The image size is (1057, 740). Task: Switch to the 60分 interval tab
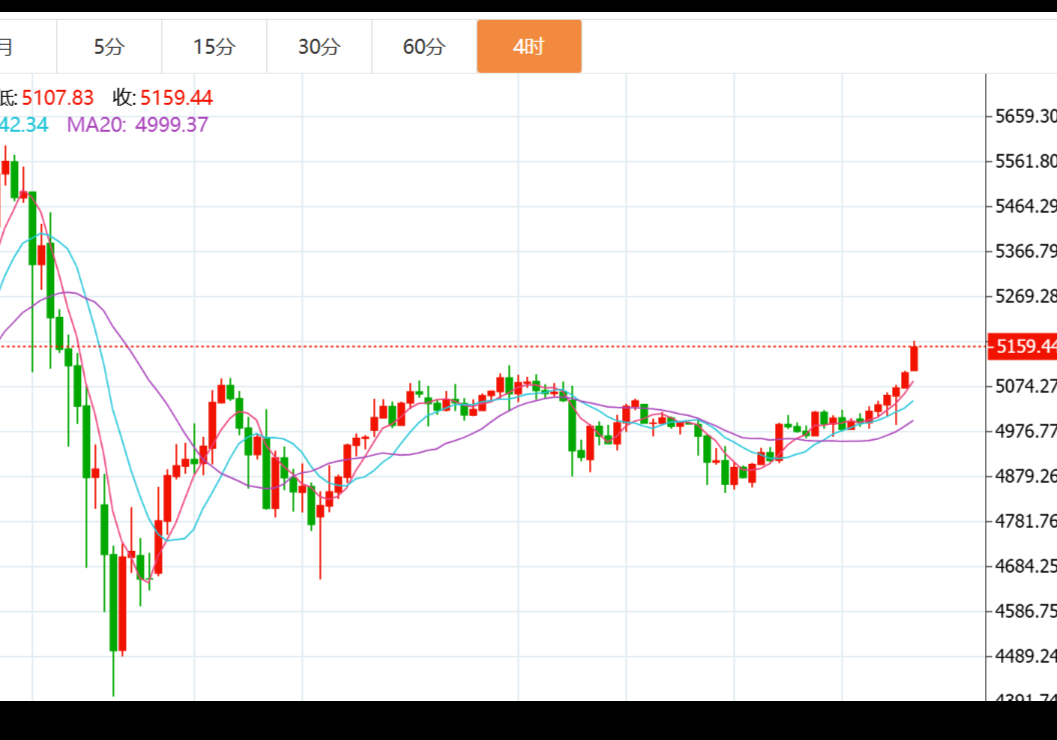pyautogui.click(x=424, y=47)
